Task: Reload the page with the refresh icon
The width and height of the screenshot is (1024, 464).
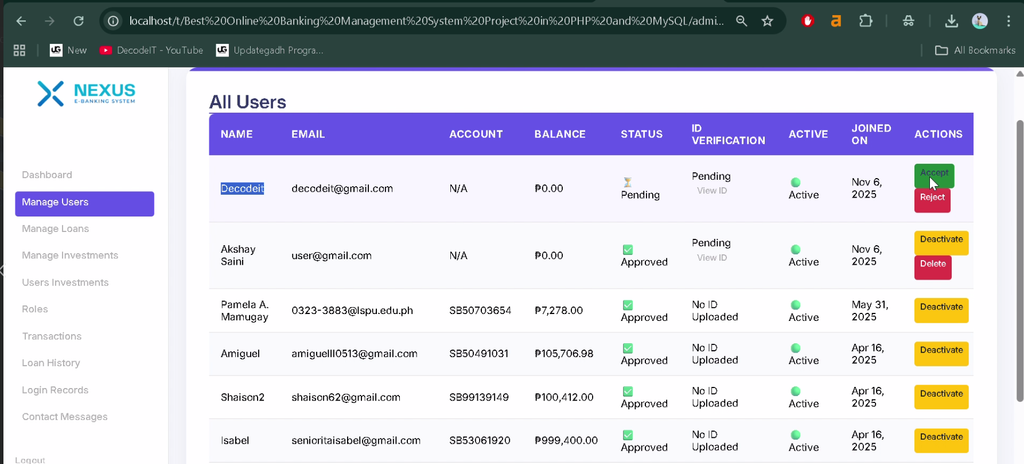Action: [x=78, y=21]
